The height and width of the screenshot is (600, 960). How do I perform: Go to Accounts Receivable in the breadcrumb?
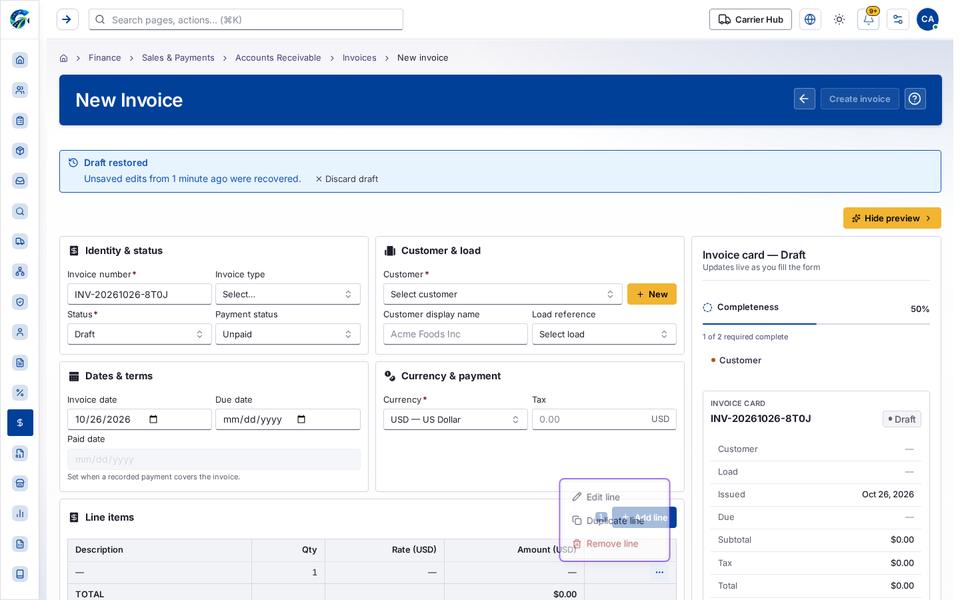click(x=278, y=58)
